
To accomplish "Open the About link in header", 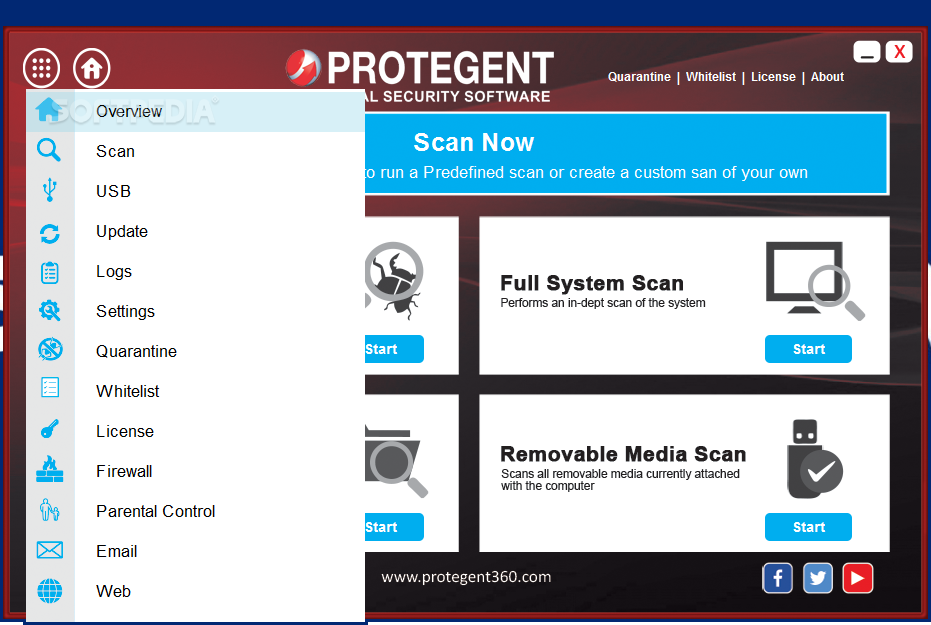I will (827, 77).
